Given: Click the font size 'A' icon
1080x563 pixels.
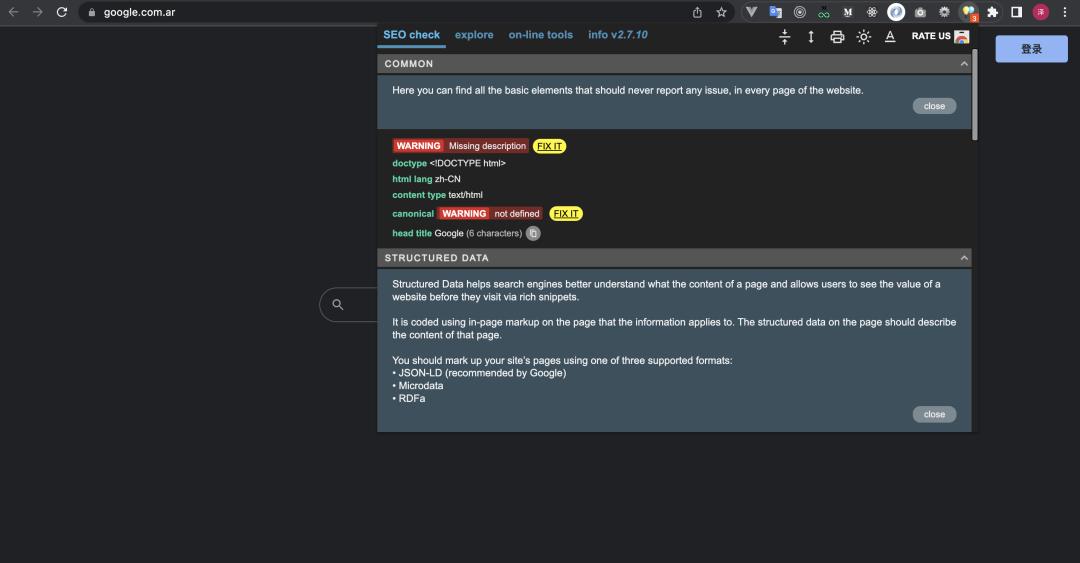Looking at the screenshot, I should point(890,37).
